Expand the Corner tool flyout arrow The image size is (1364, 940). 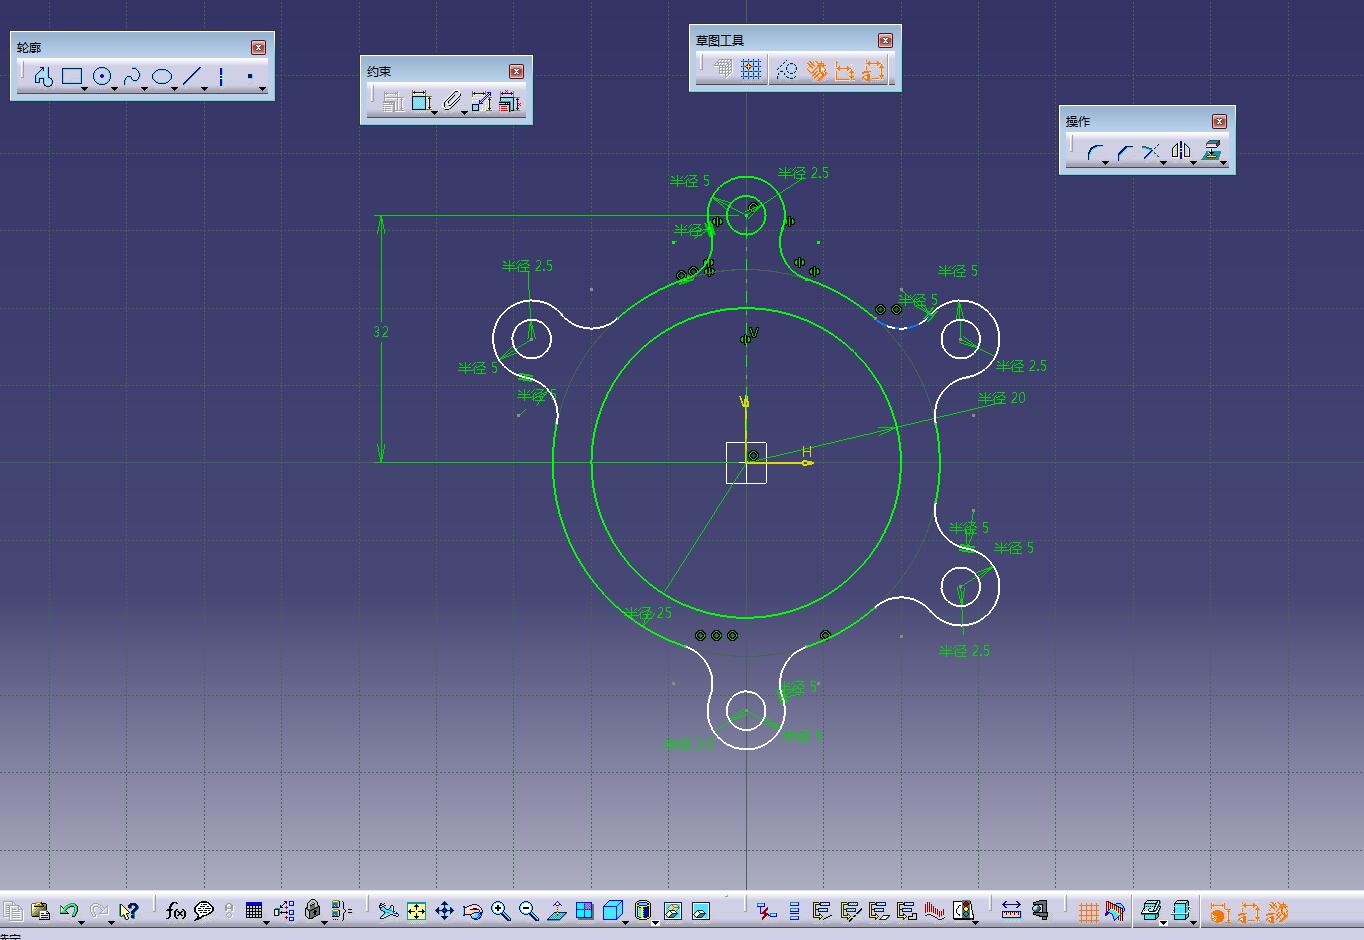tap(1106, 162)
